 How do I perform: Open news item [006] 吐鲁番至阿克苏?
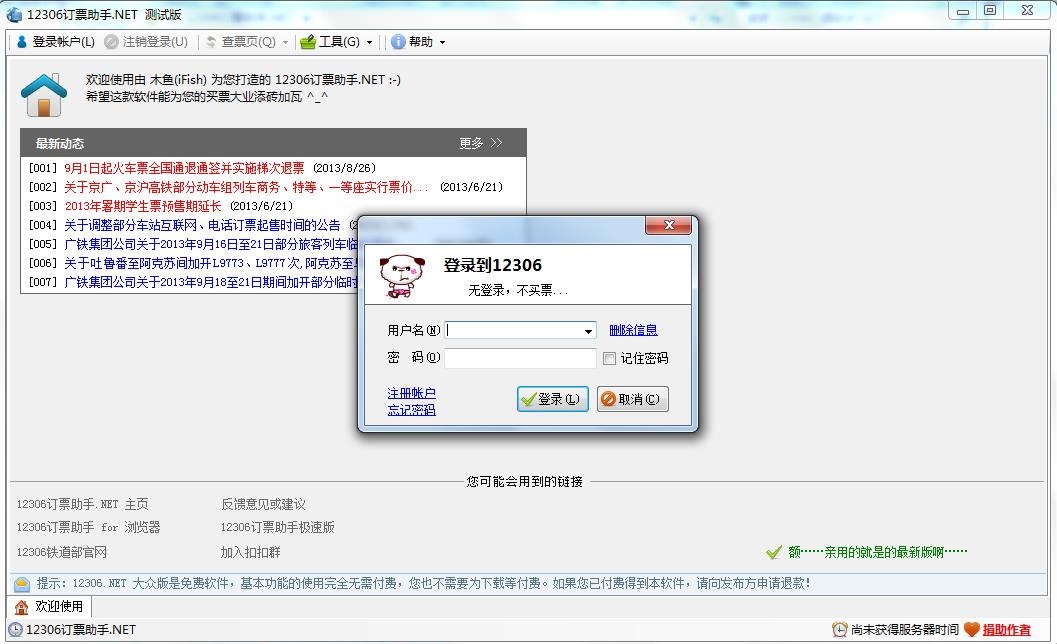coord(210,262)
